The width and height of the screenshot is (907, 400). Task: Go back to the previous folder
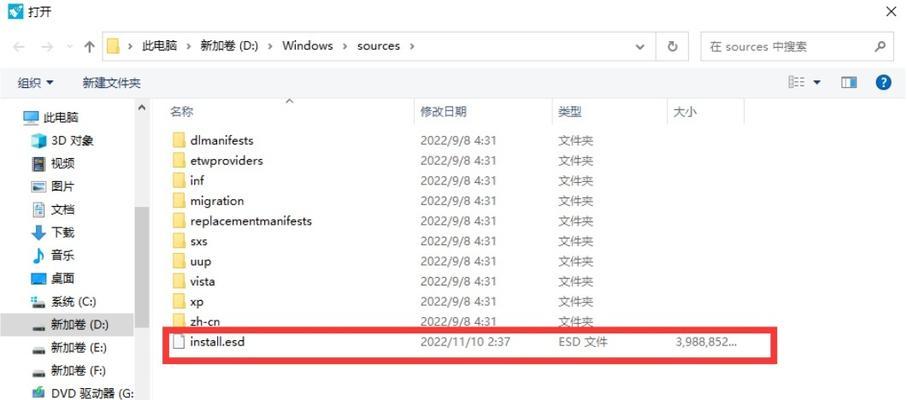[x=19, y=47]
